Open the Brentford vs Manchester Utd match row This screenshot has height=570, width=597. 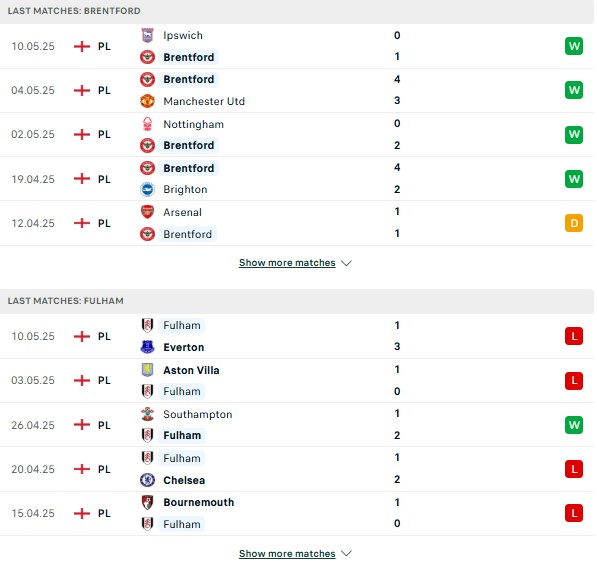click(297, 91)
